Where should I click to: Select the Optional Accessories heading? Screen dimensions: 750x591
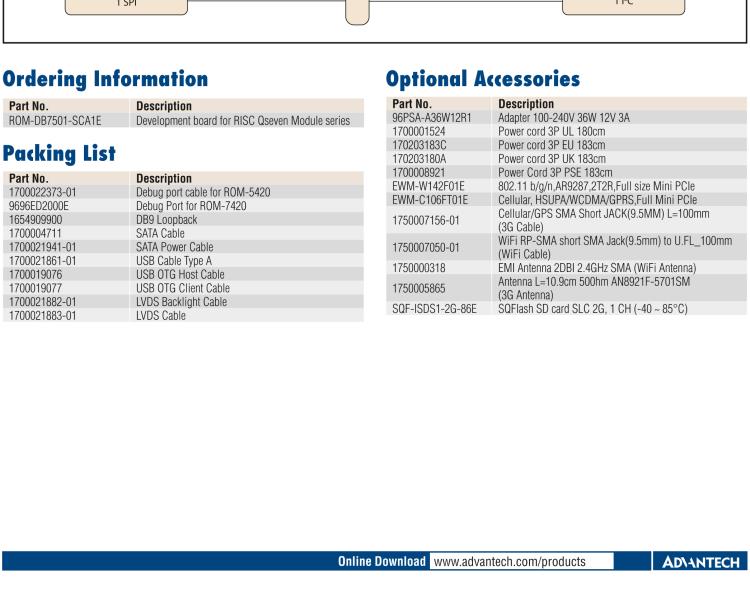[483, 78]
